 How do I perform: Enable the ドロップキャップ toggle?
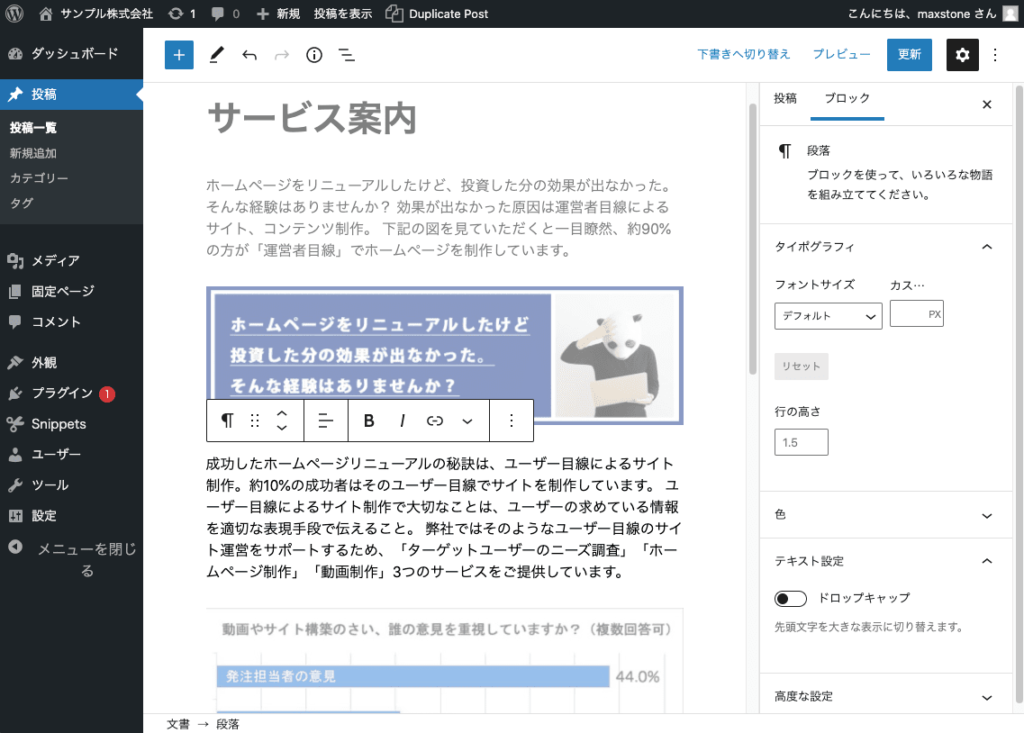point(790,598)
